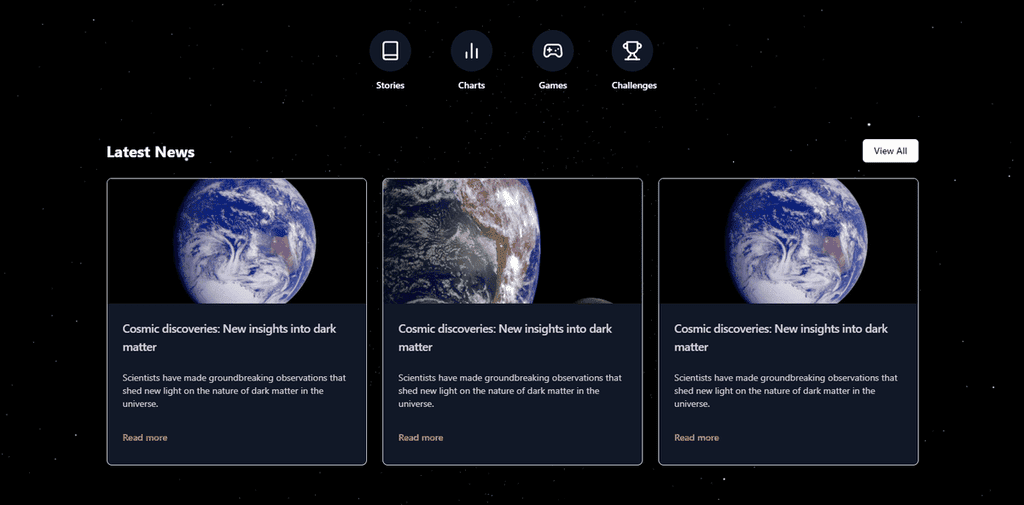Open the first card's Earth globe image

click(x=236, y=241)
